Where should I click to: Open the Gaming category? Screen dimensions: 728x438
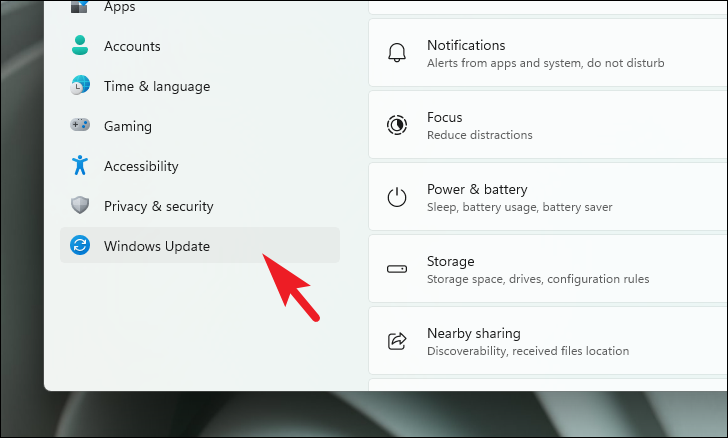click(200, 126)
